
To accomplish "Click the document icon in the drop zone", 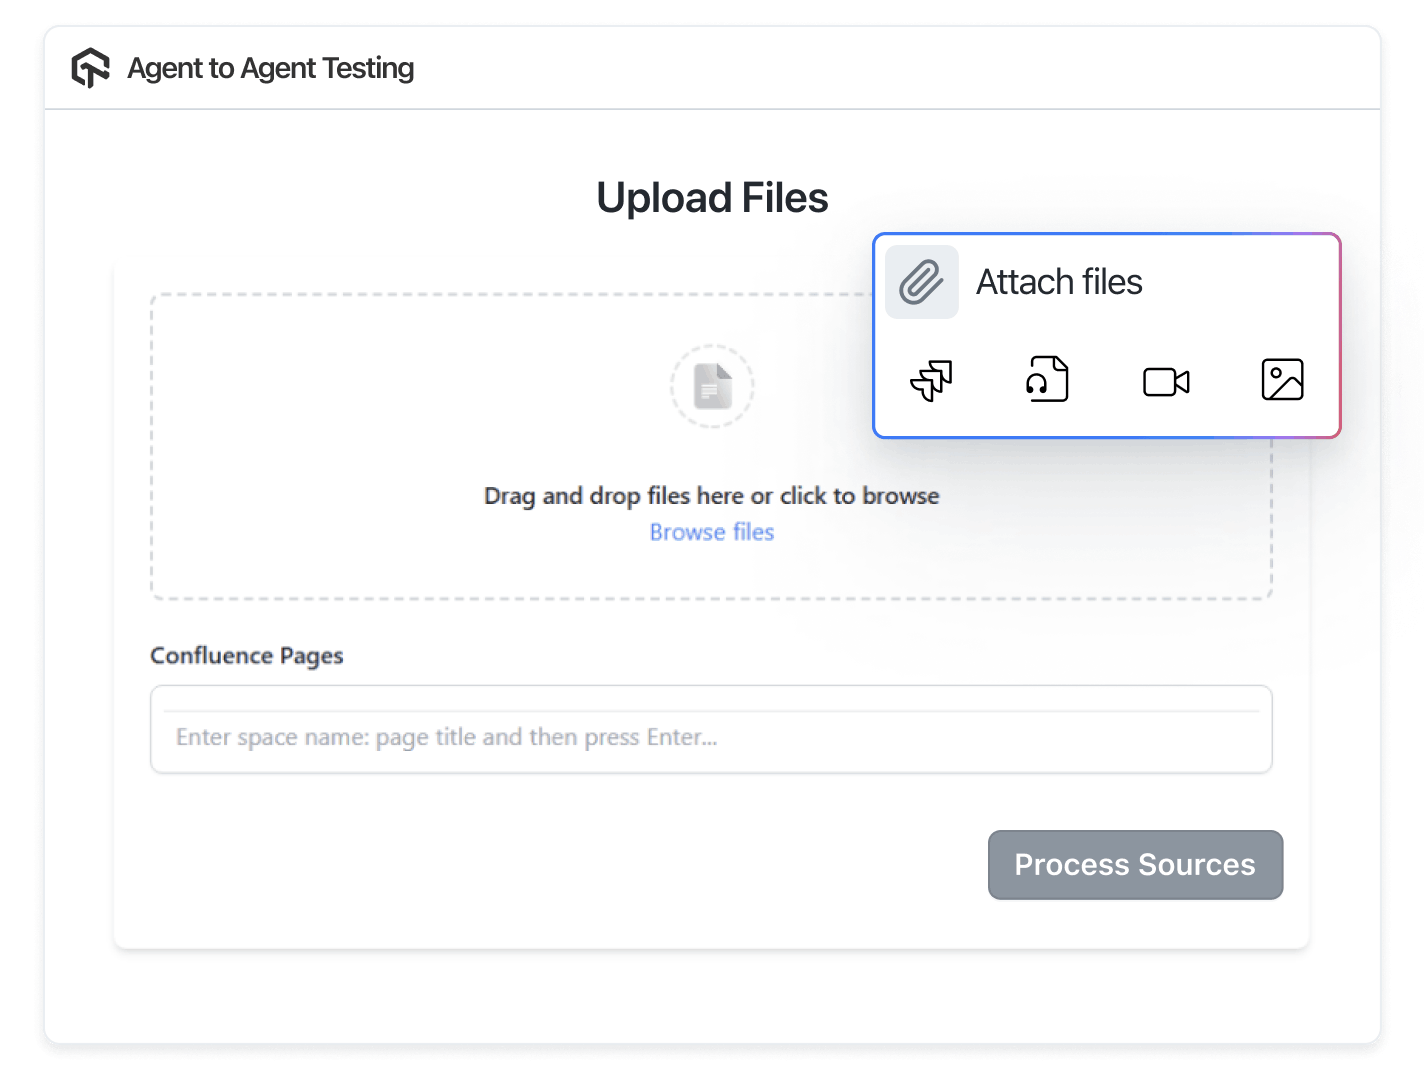I will pos(711,387).
